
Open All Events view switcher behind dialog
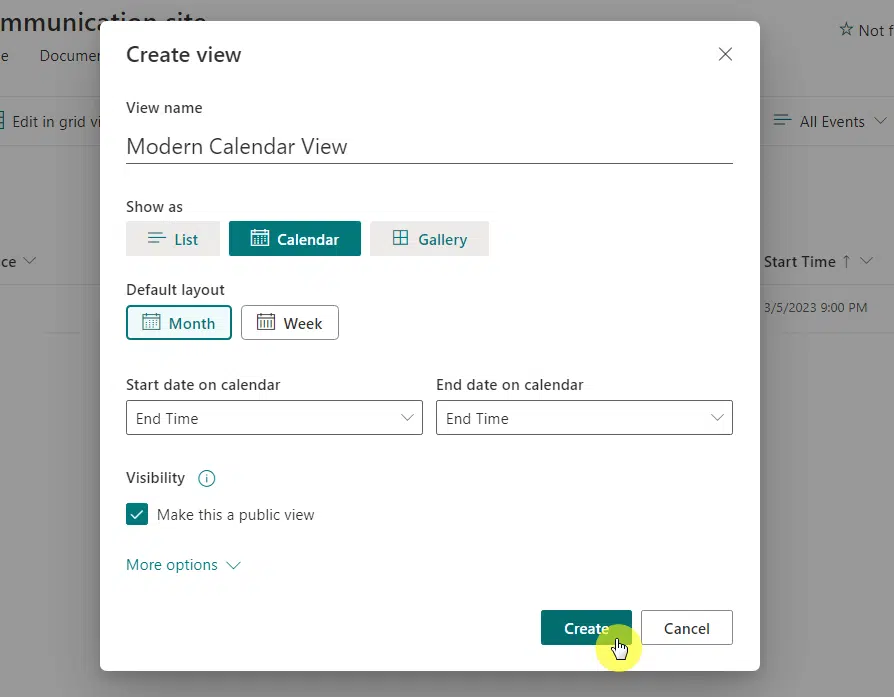830,121
